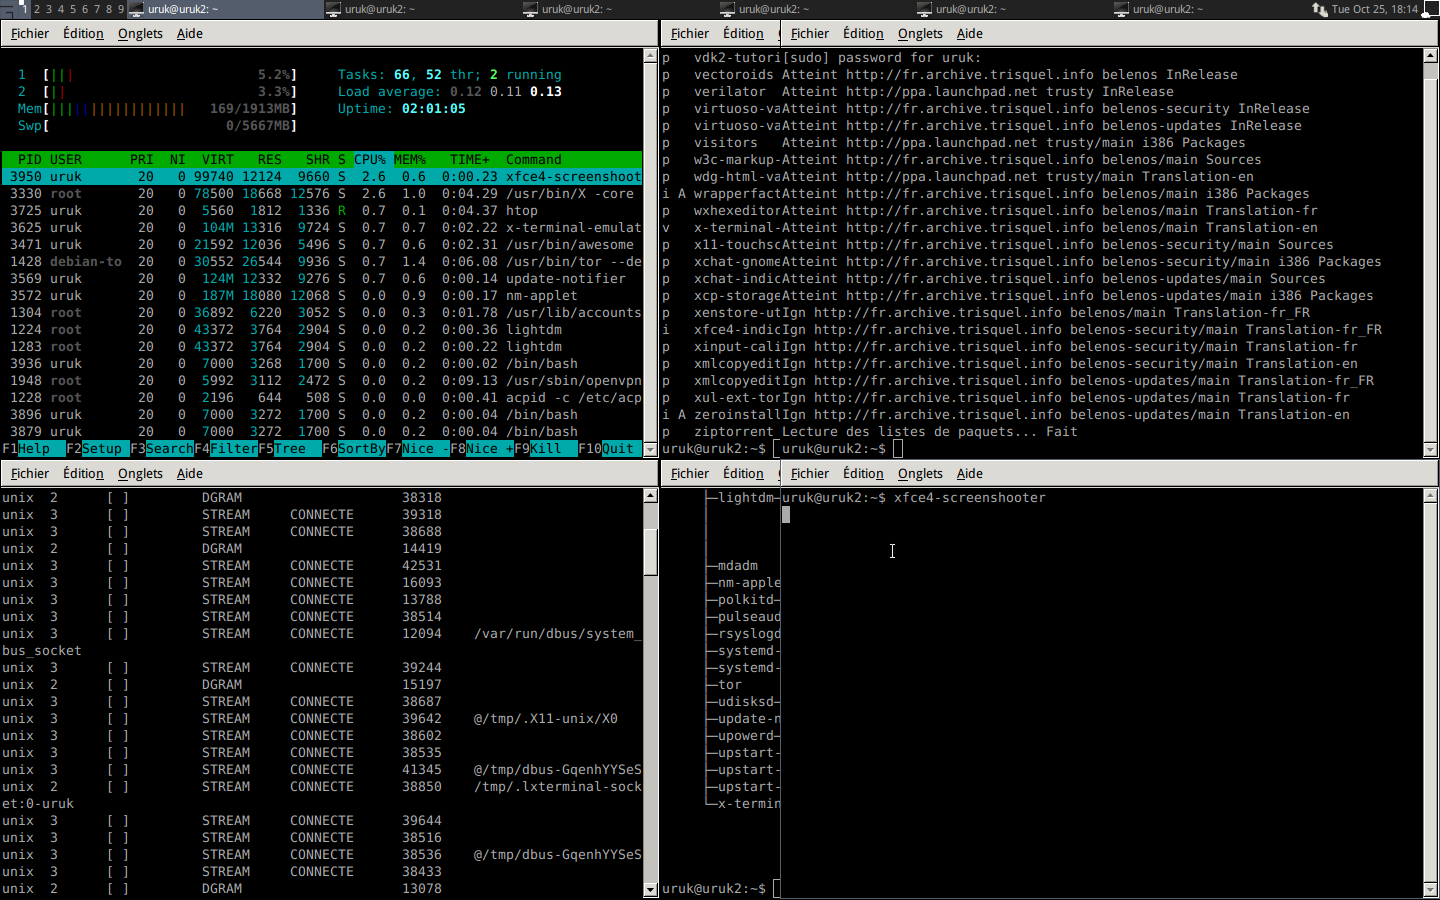This screenshot has width=1440, height=900.
Task: Select the nm-applet process row in htop
Action: (322, 295)
